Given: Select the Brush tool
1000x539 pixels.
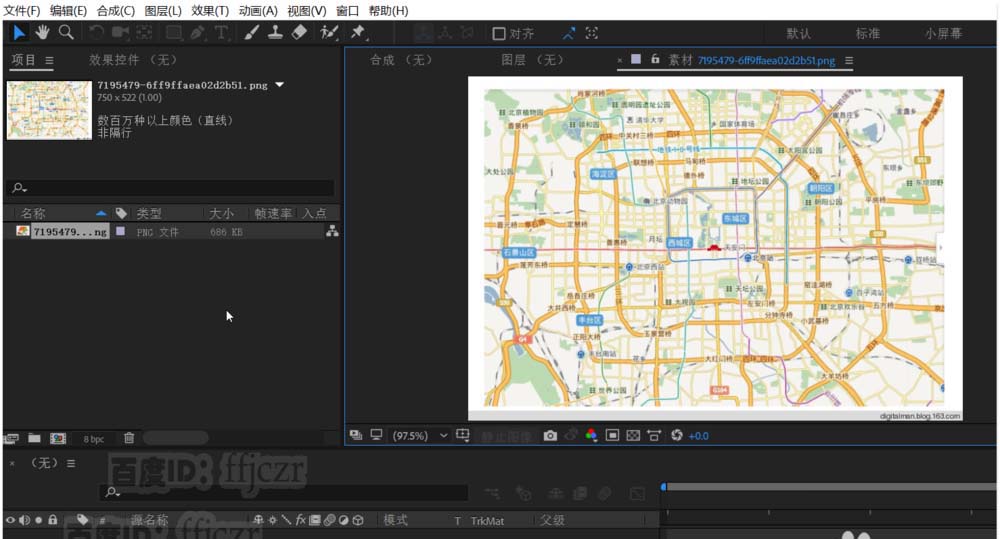Looking at the screenshot, I should [251, 33].
